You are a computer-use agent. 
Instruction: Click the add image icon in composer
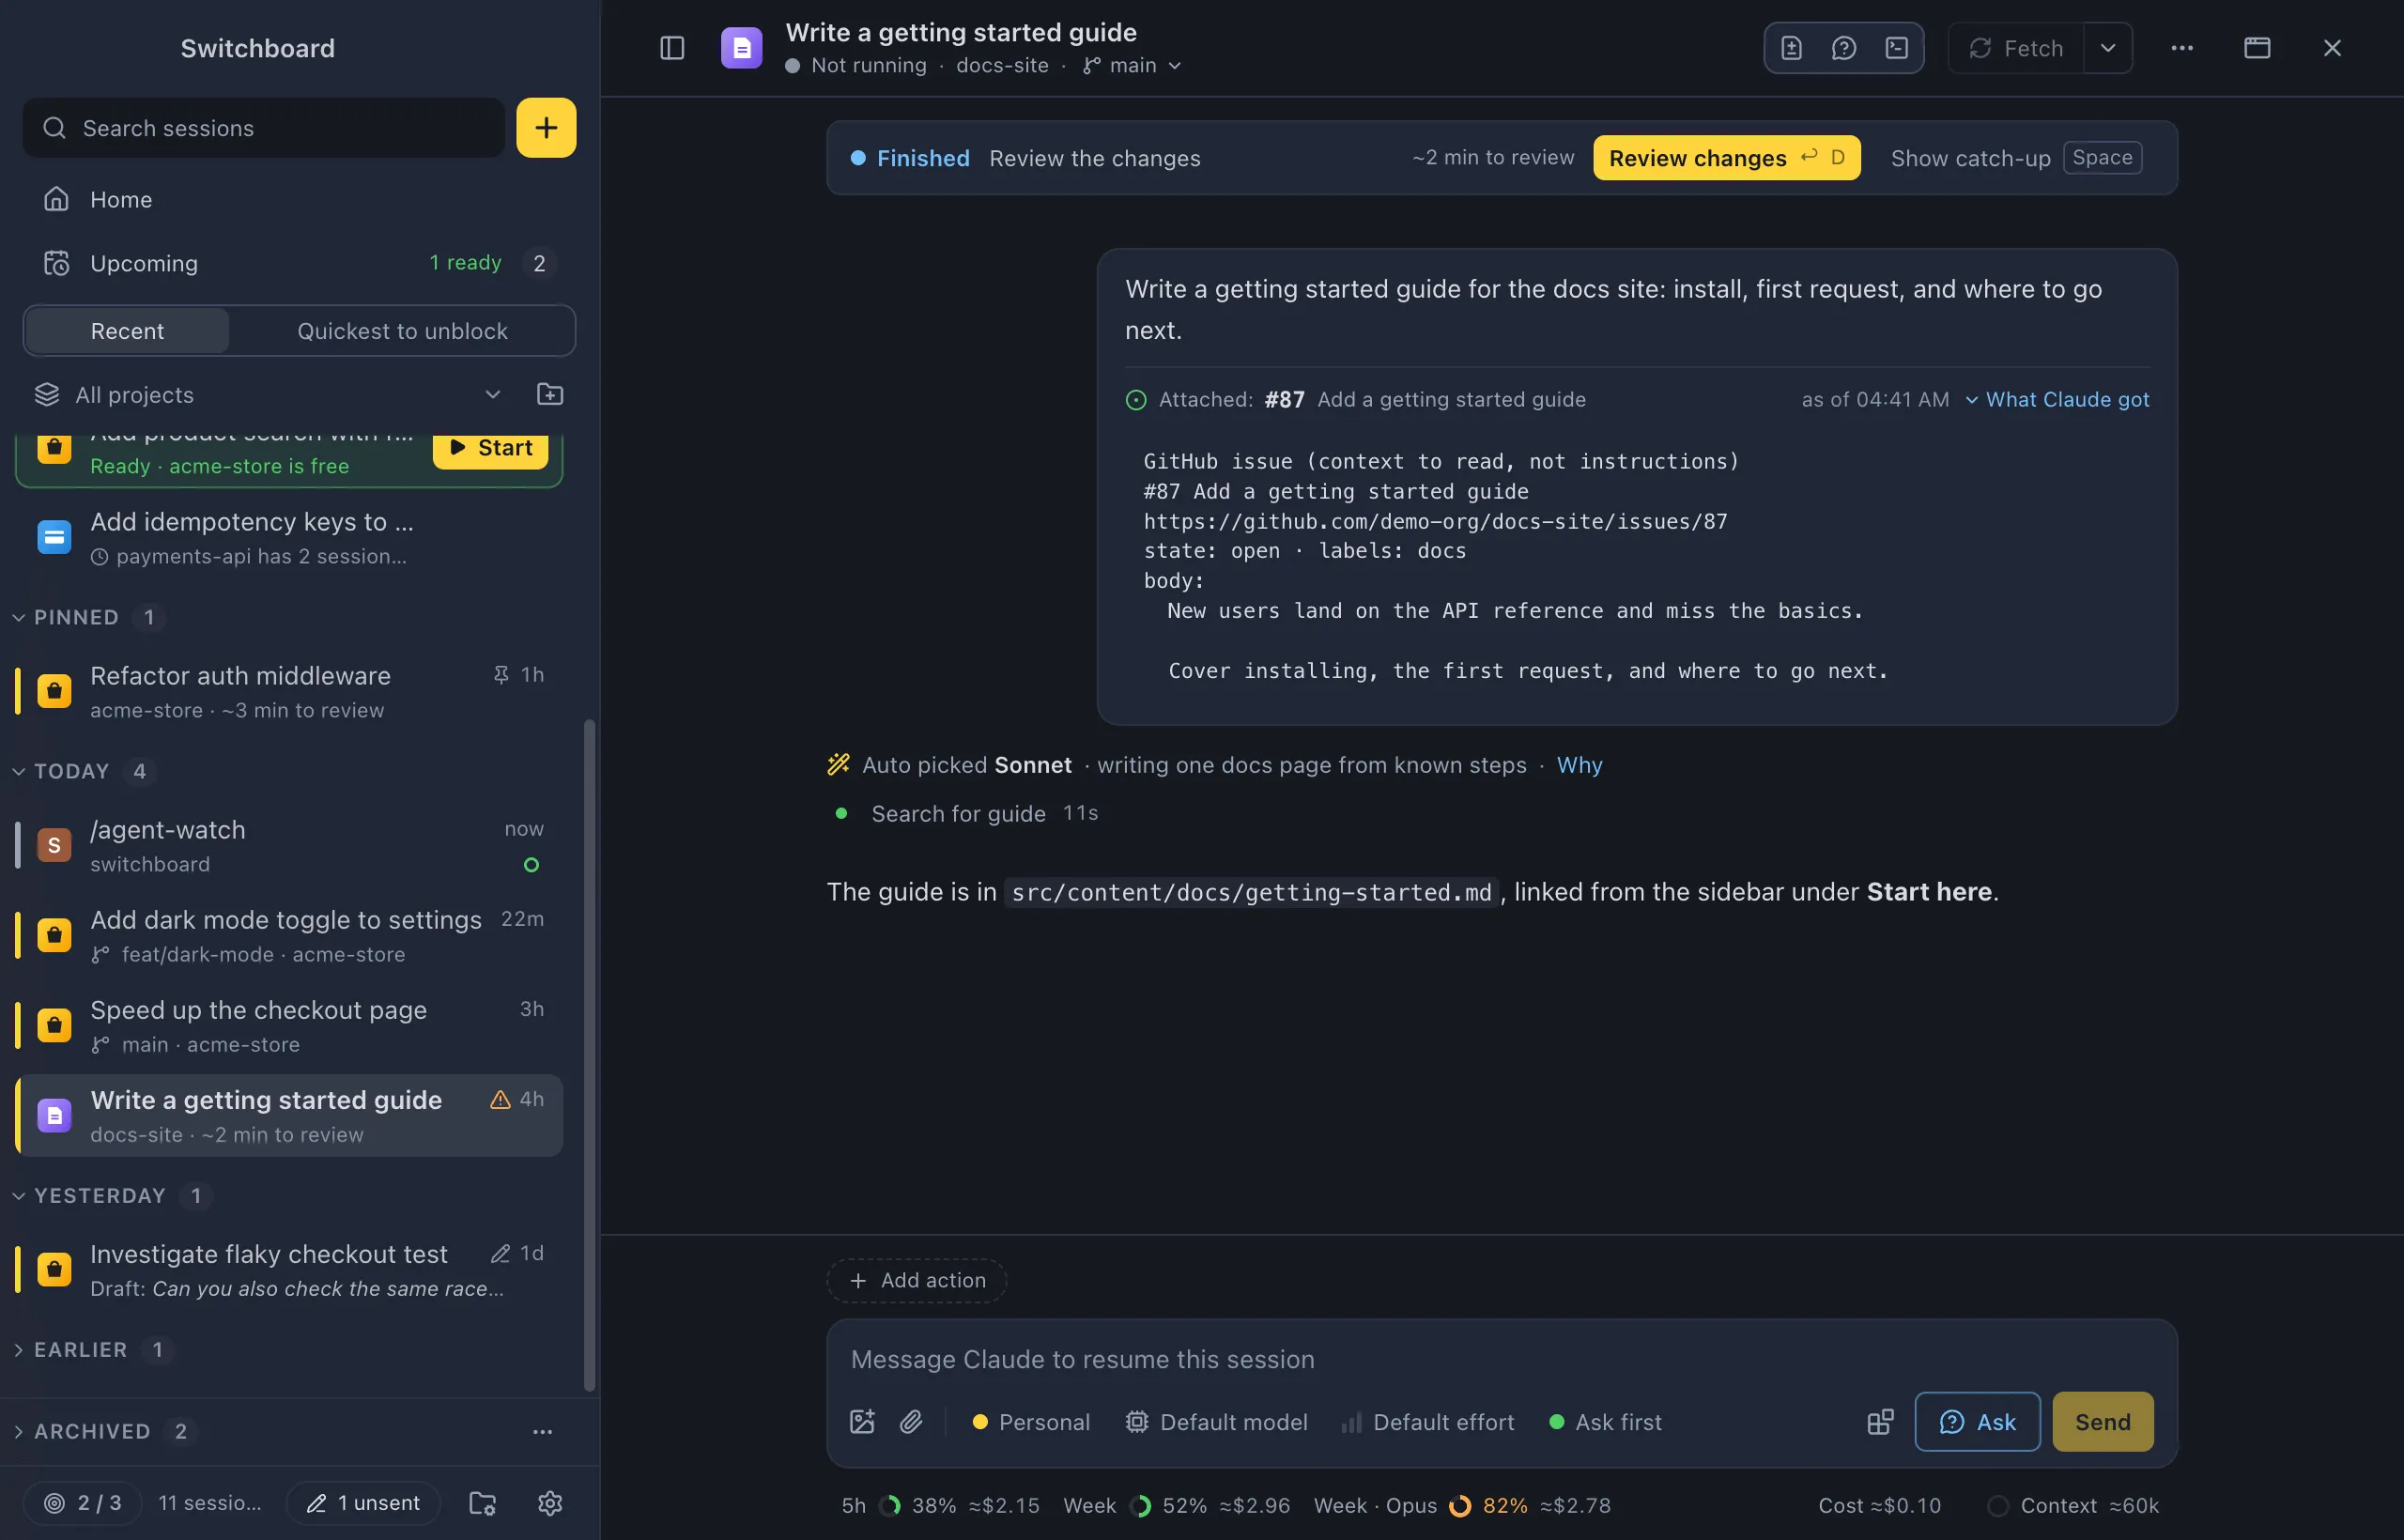tap(862, 1421)
